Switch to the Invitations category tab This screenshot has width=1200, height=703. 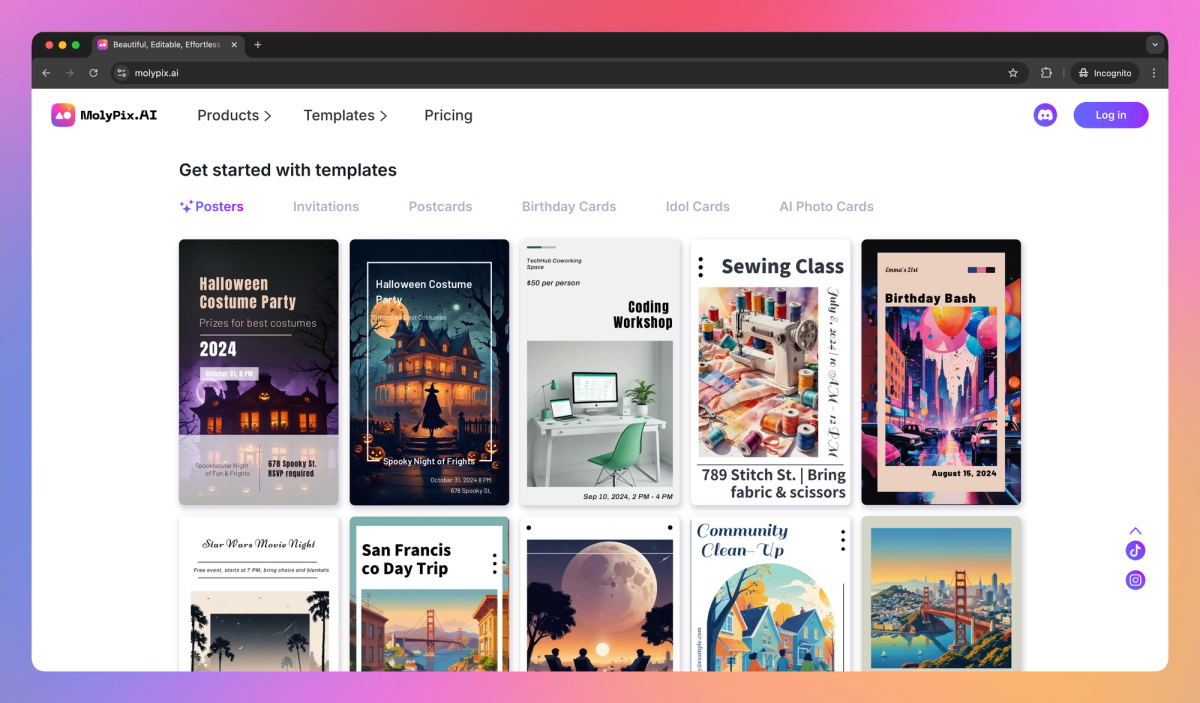[326, 206]
